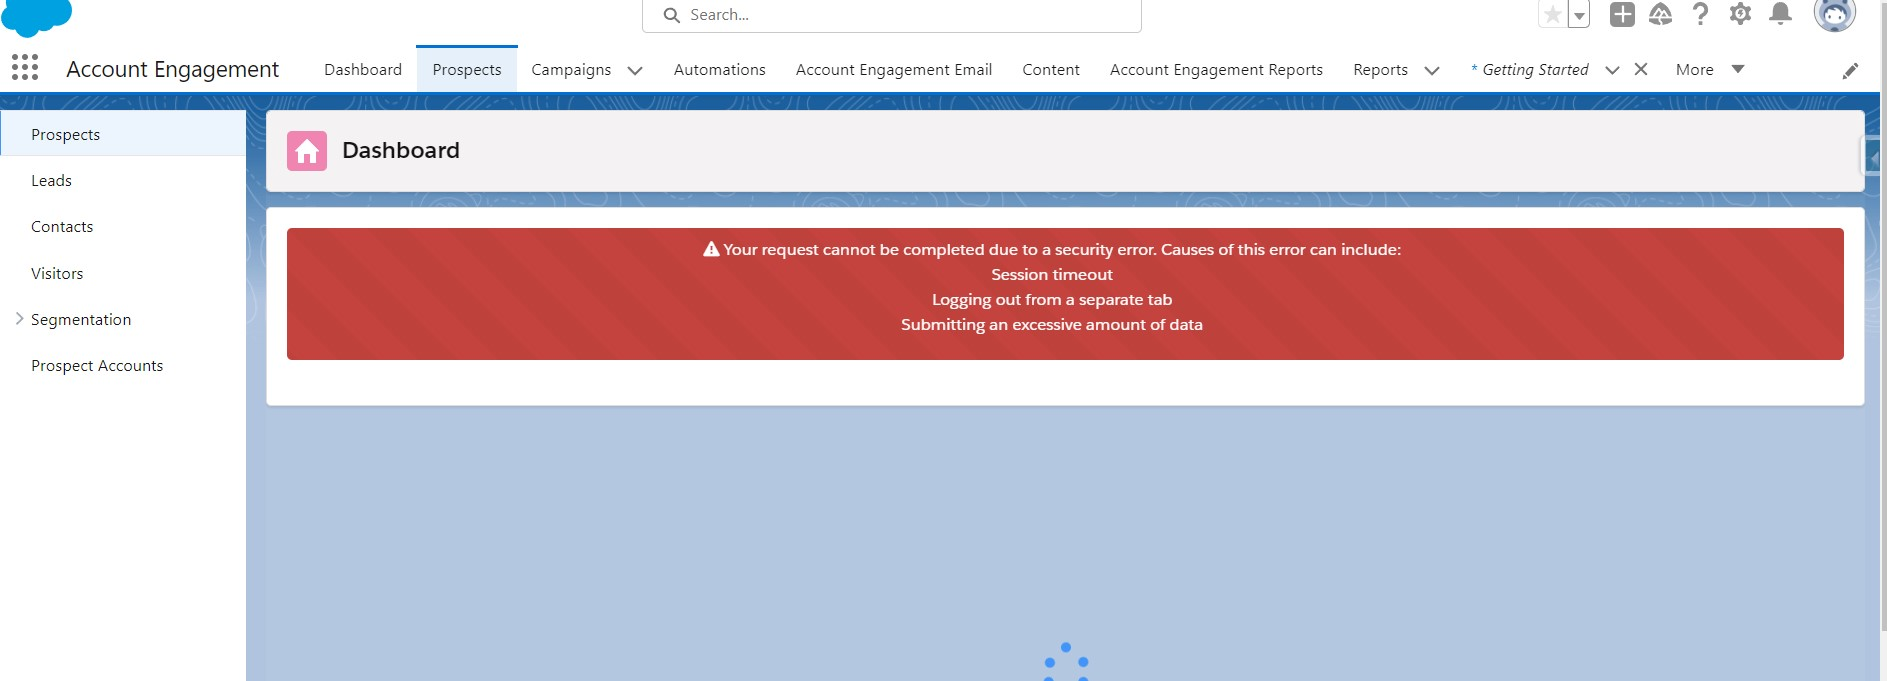Viewport: 1887px width, 681px height.
Task: Close the Getting Started tab
Action: 1641,69
